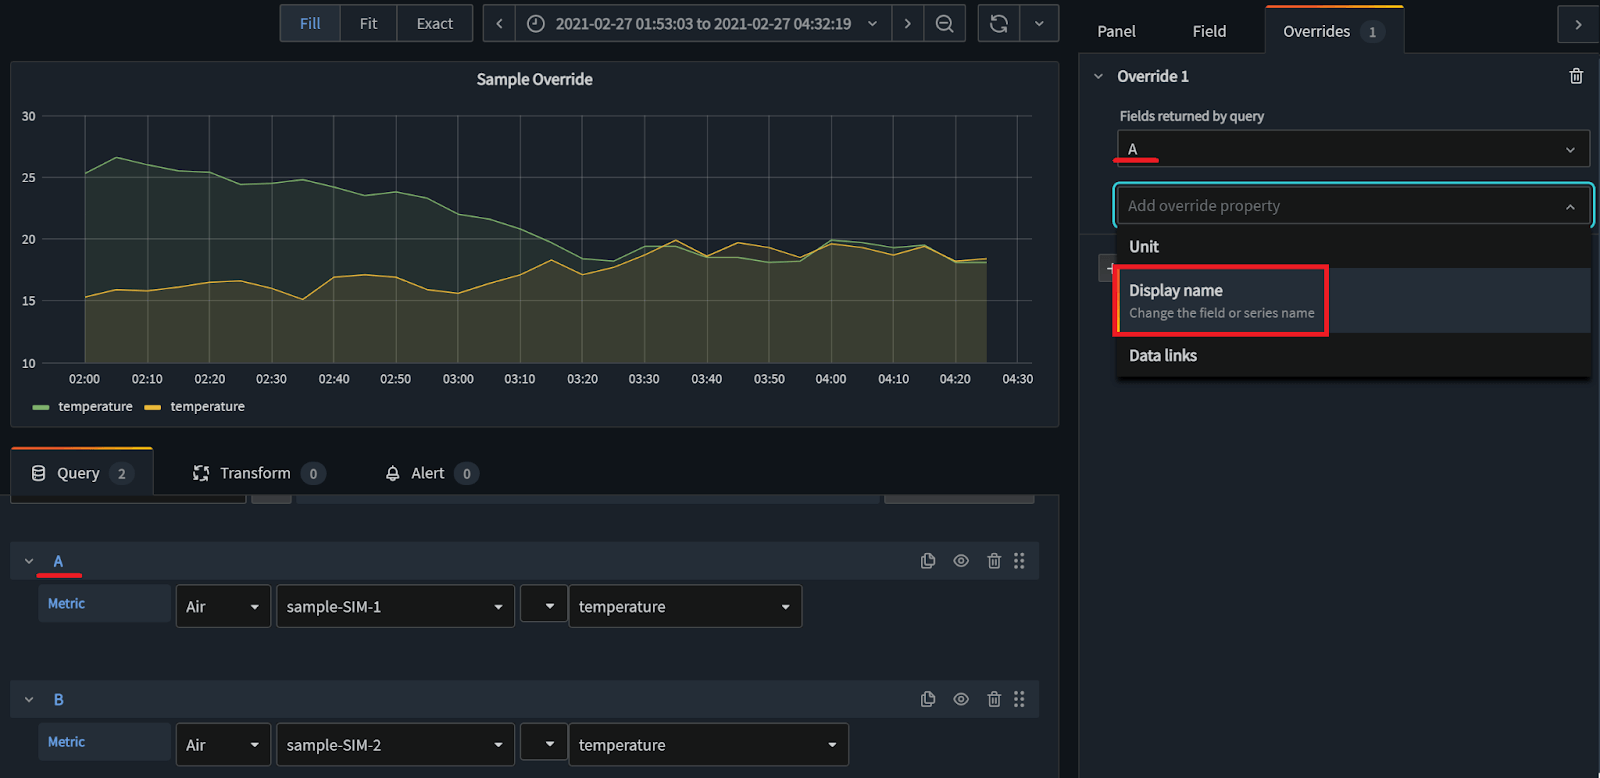Delete Override 1 with trash icon
1600x778 pixels.
[1576, 76]
